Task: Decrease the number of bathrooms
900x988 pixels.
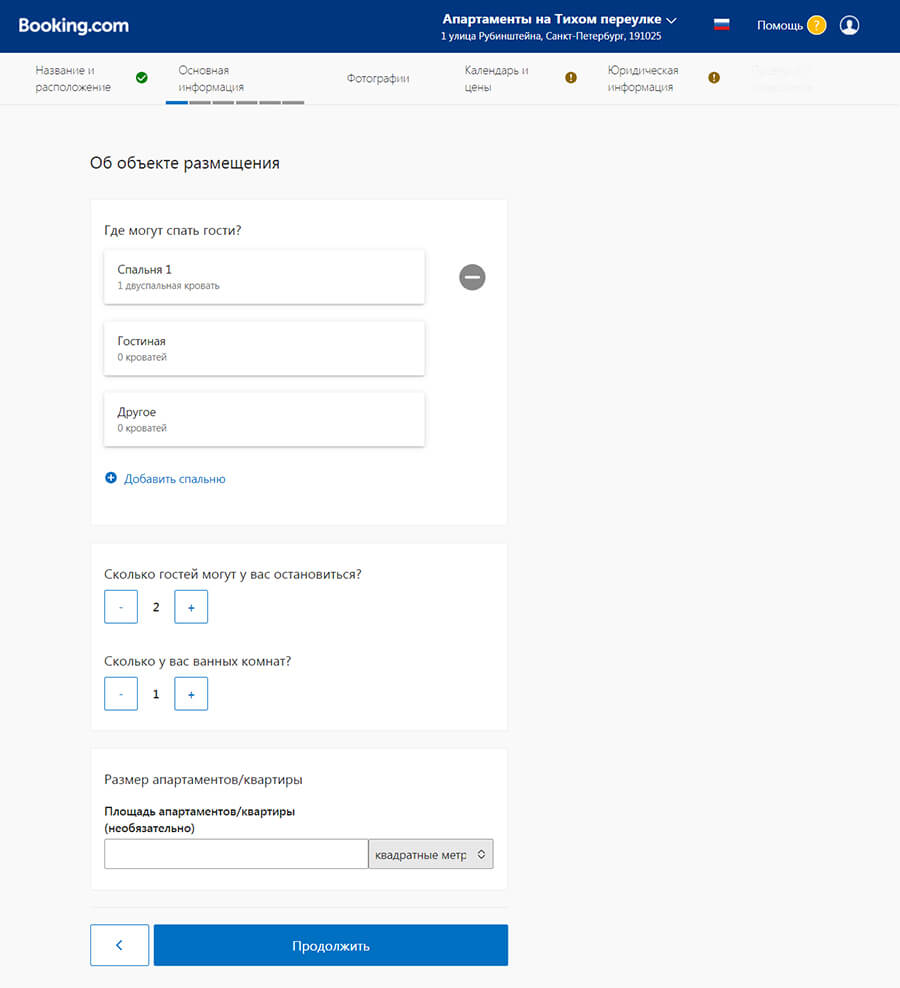Action: pos(121,694)
